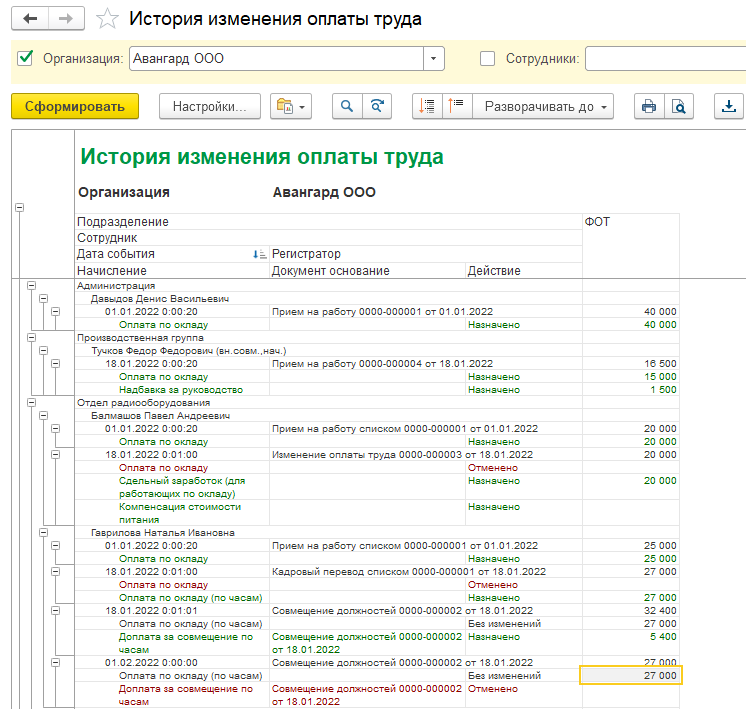Click the back navigation arrow
746x709 pixels.
(30, 19)
